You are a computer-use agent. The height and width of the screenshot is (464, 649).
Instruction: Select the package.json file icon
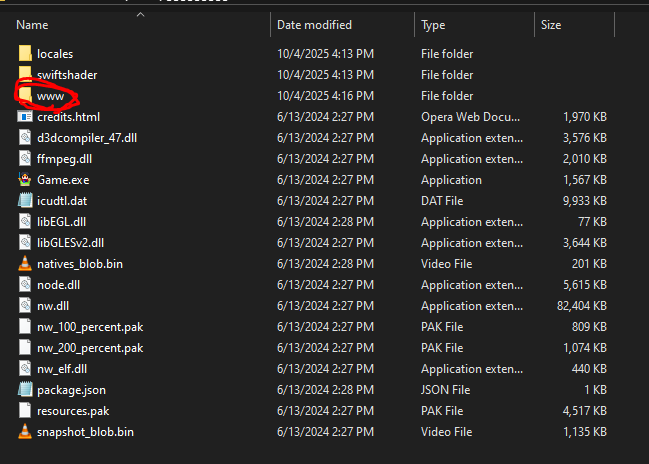(25, 390)
